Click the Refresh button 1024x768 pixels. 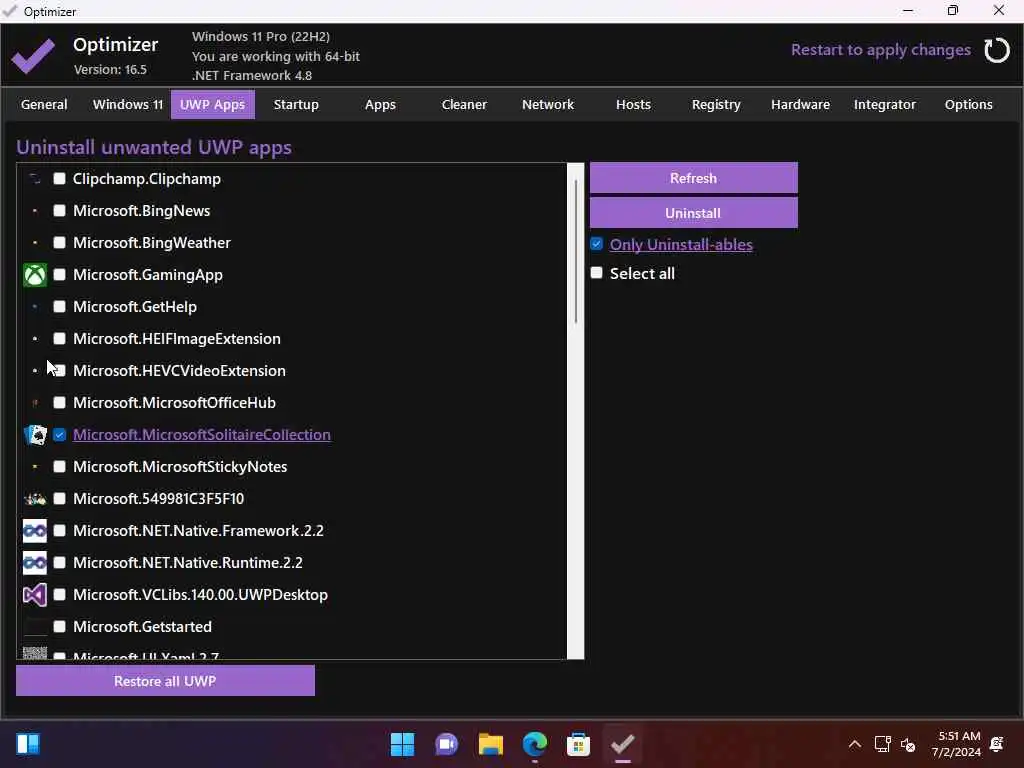694,178
